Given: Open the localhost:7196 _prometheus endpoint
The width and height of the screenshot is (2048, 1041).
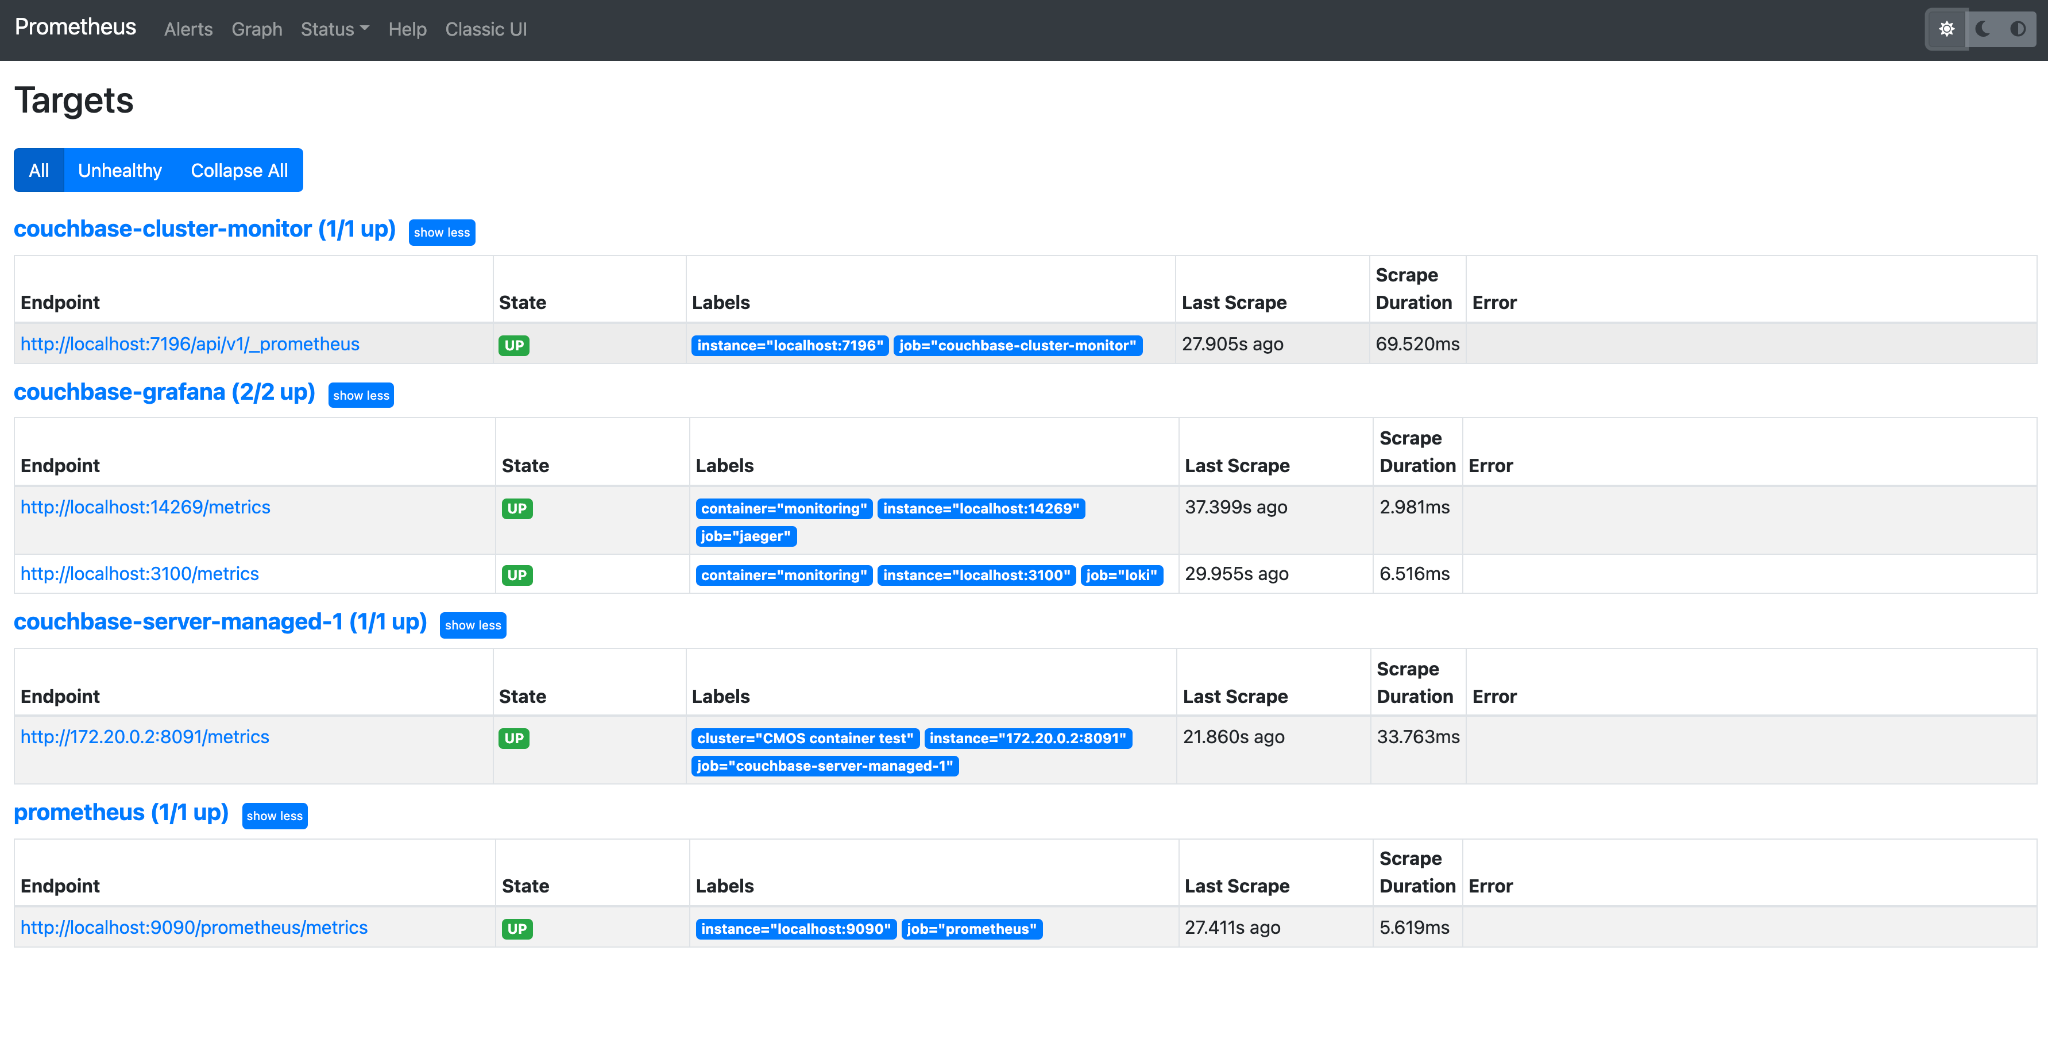Looking at the screenshot, I should click(x=190, y=344).
